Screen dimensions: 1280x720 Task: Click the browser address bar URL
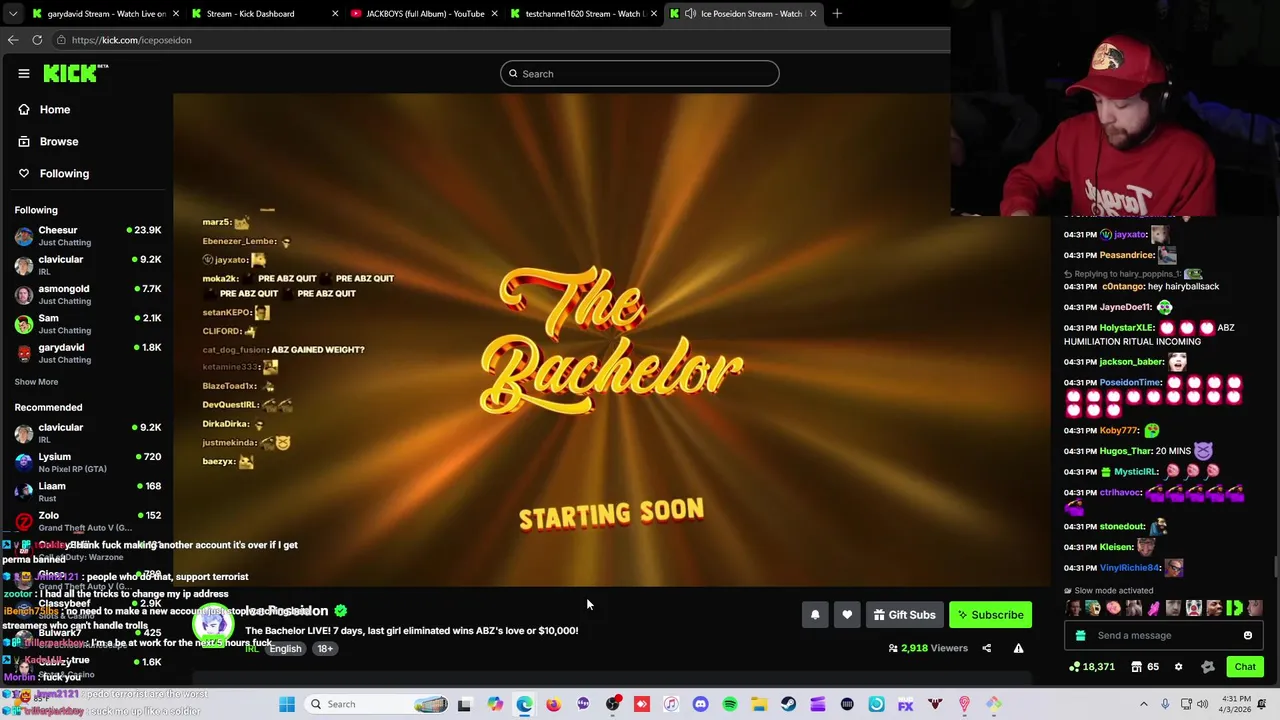131,40
